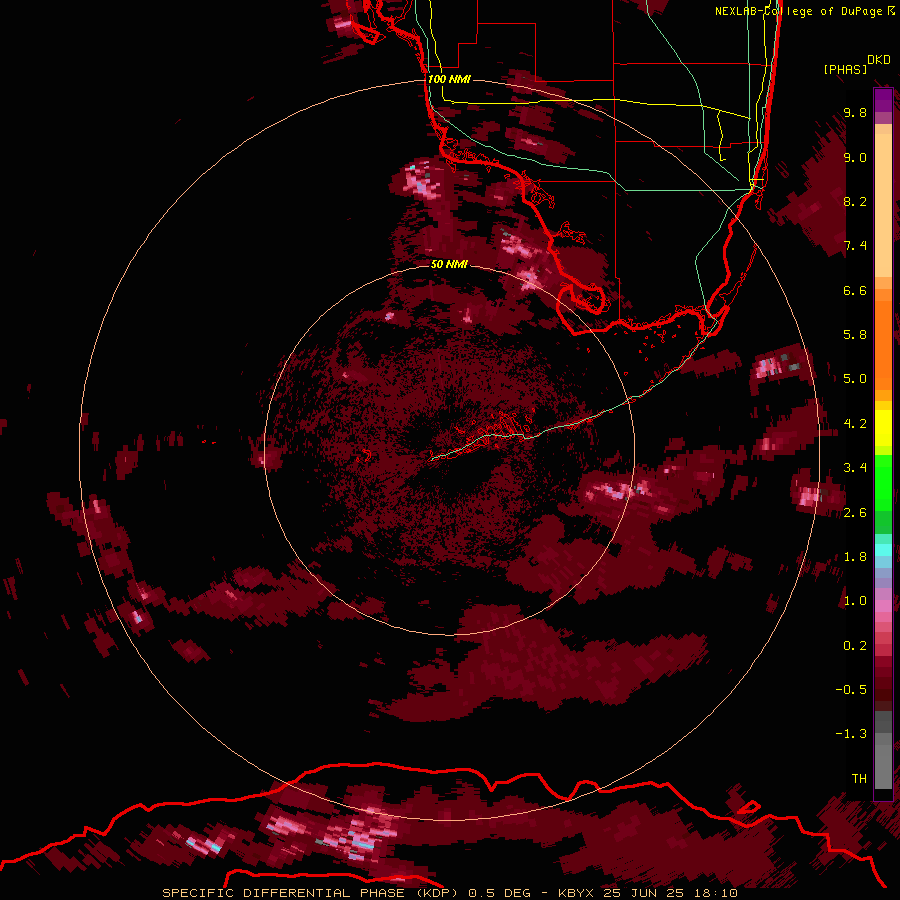Click the 3.4 value on the color scale

point(855,468)
